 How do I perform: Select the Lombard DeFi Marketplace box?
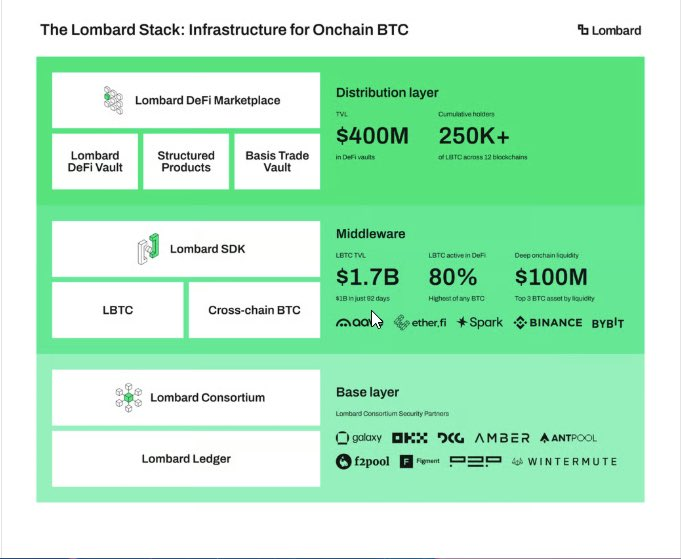click(186, 100)
